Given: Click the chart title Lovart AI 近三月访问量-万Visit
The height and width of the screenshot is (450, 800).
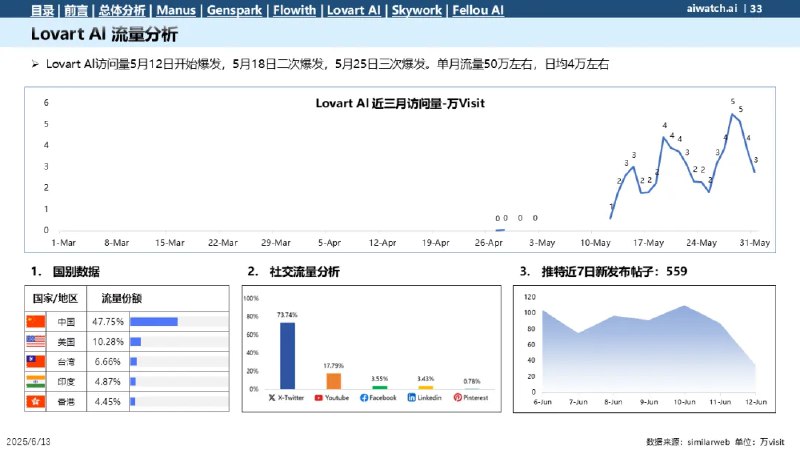Looking at the screenshot, I should pos(400,104).
